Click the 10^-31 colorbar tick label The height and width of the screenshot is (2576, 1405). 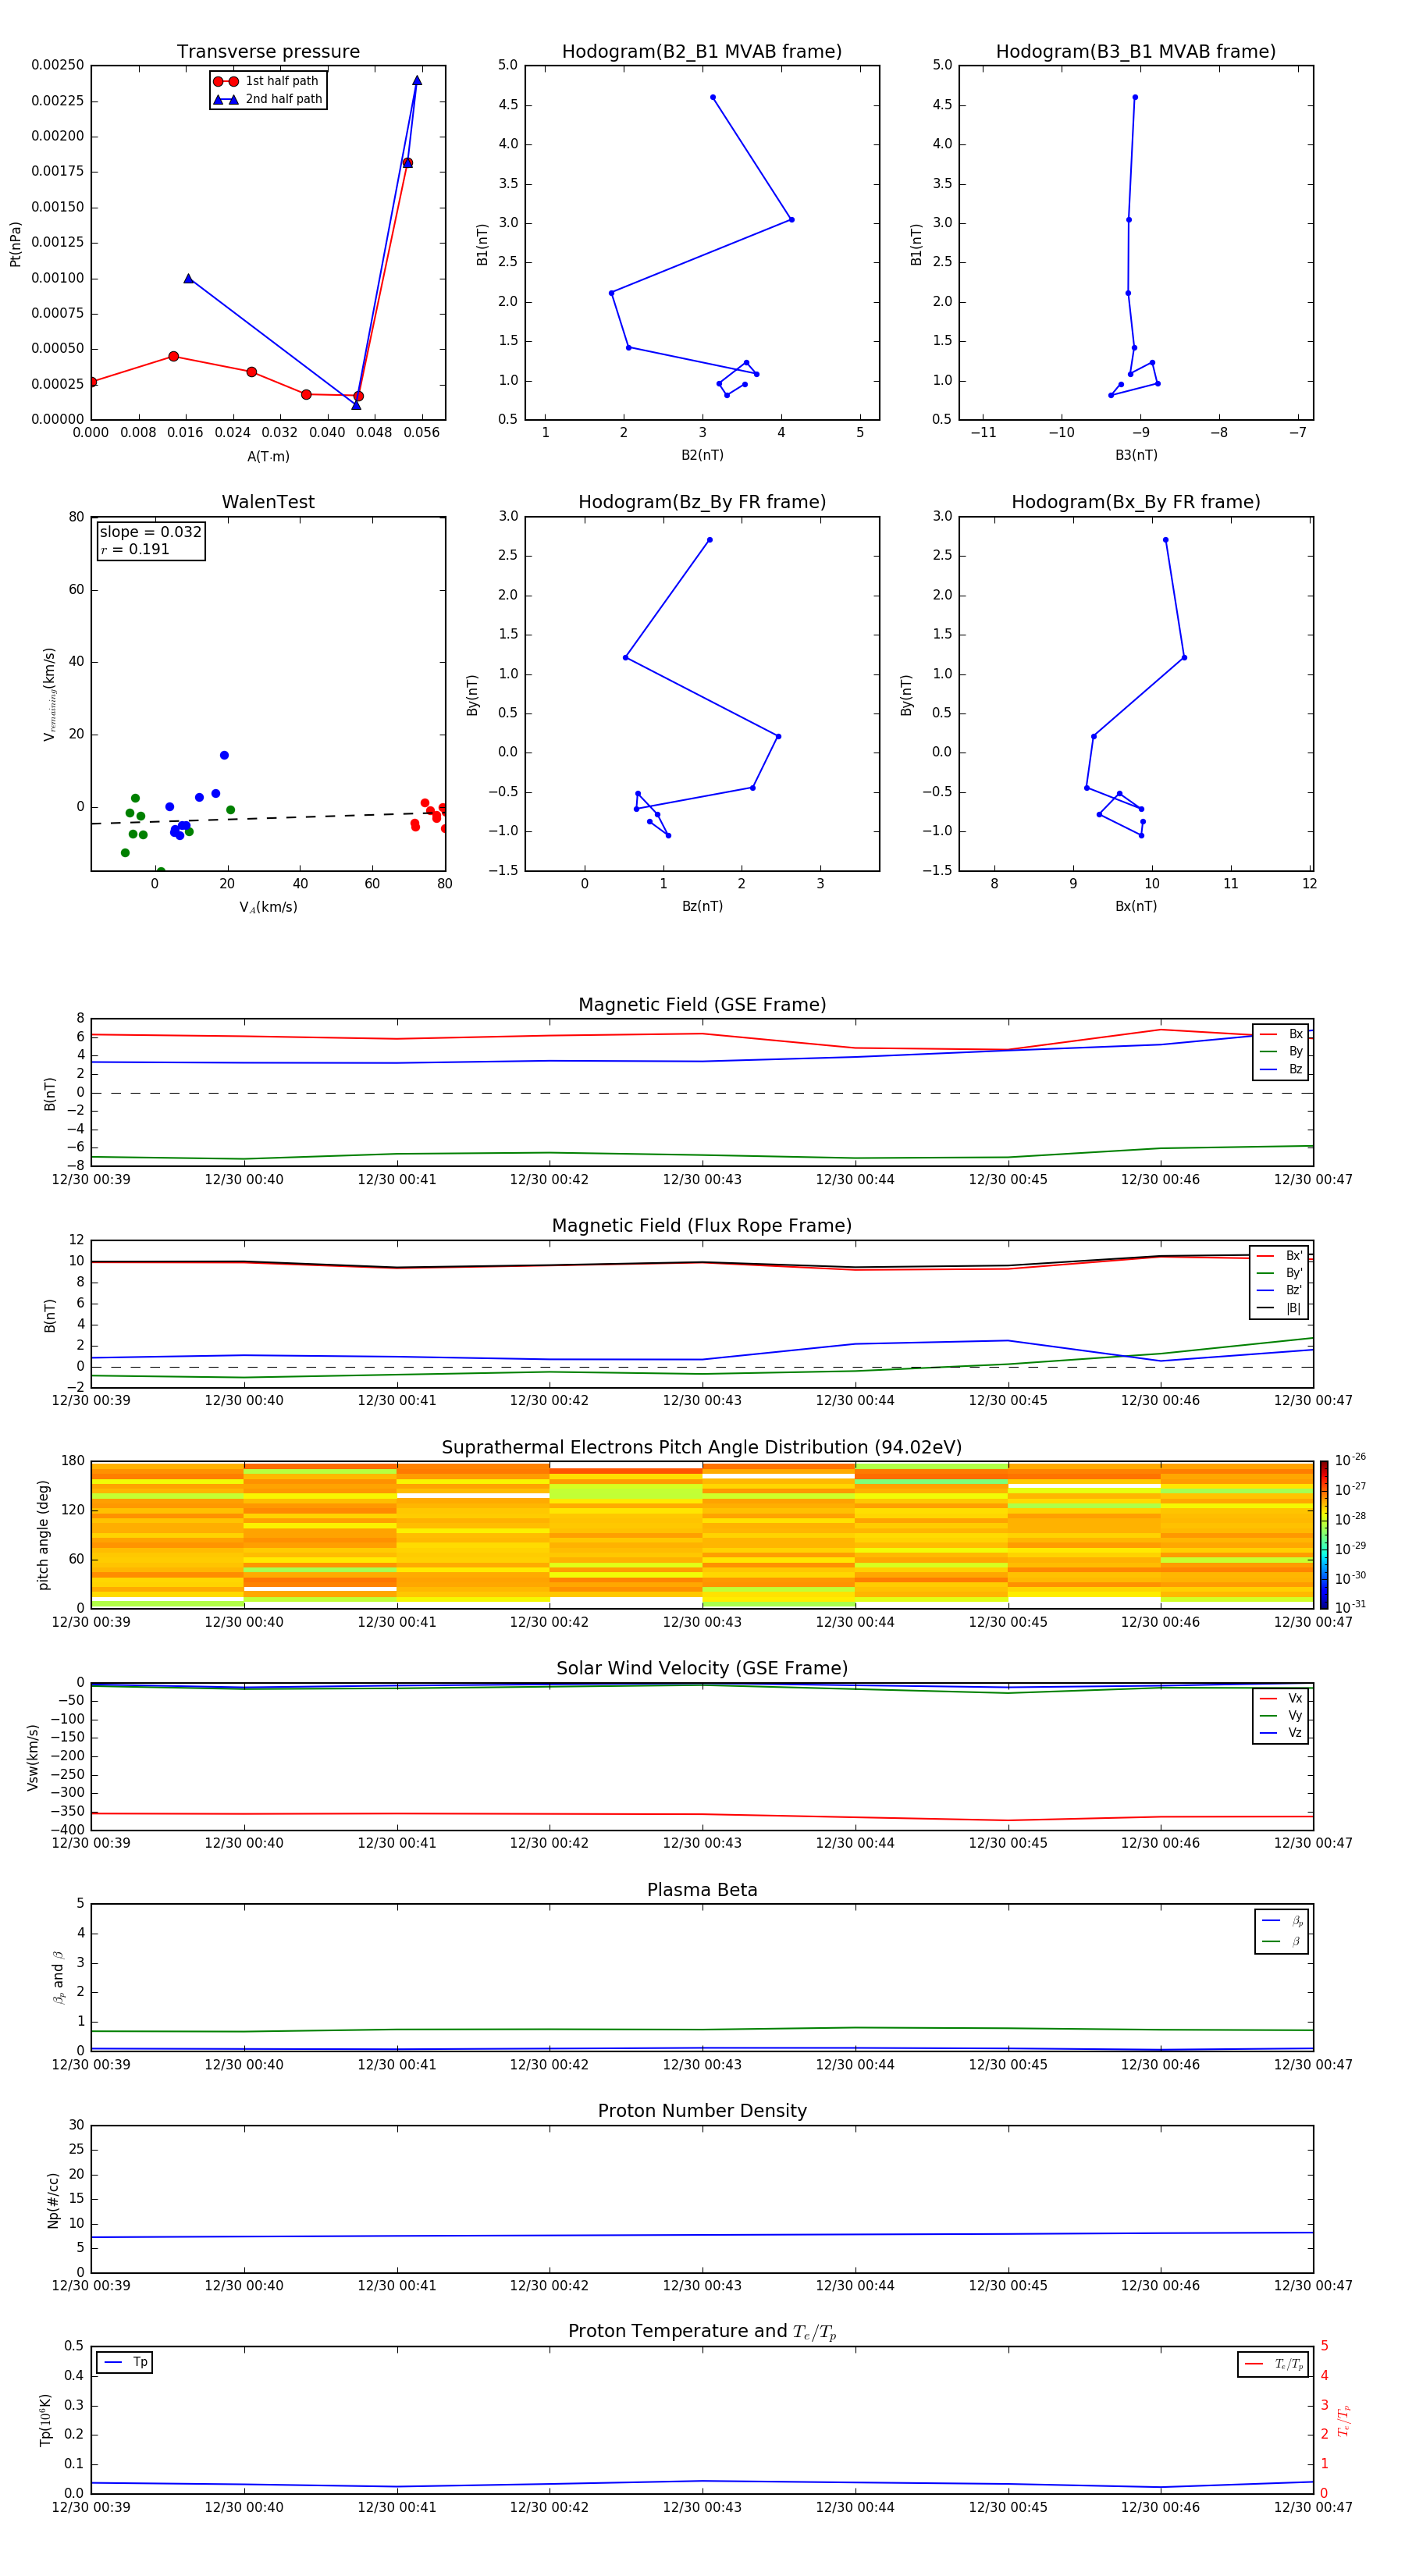pos(1349,1607)
